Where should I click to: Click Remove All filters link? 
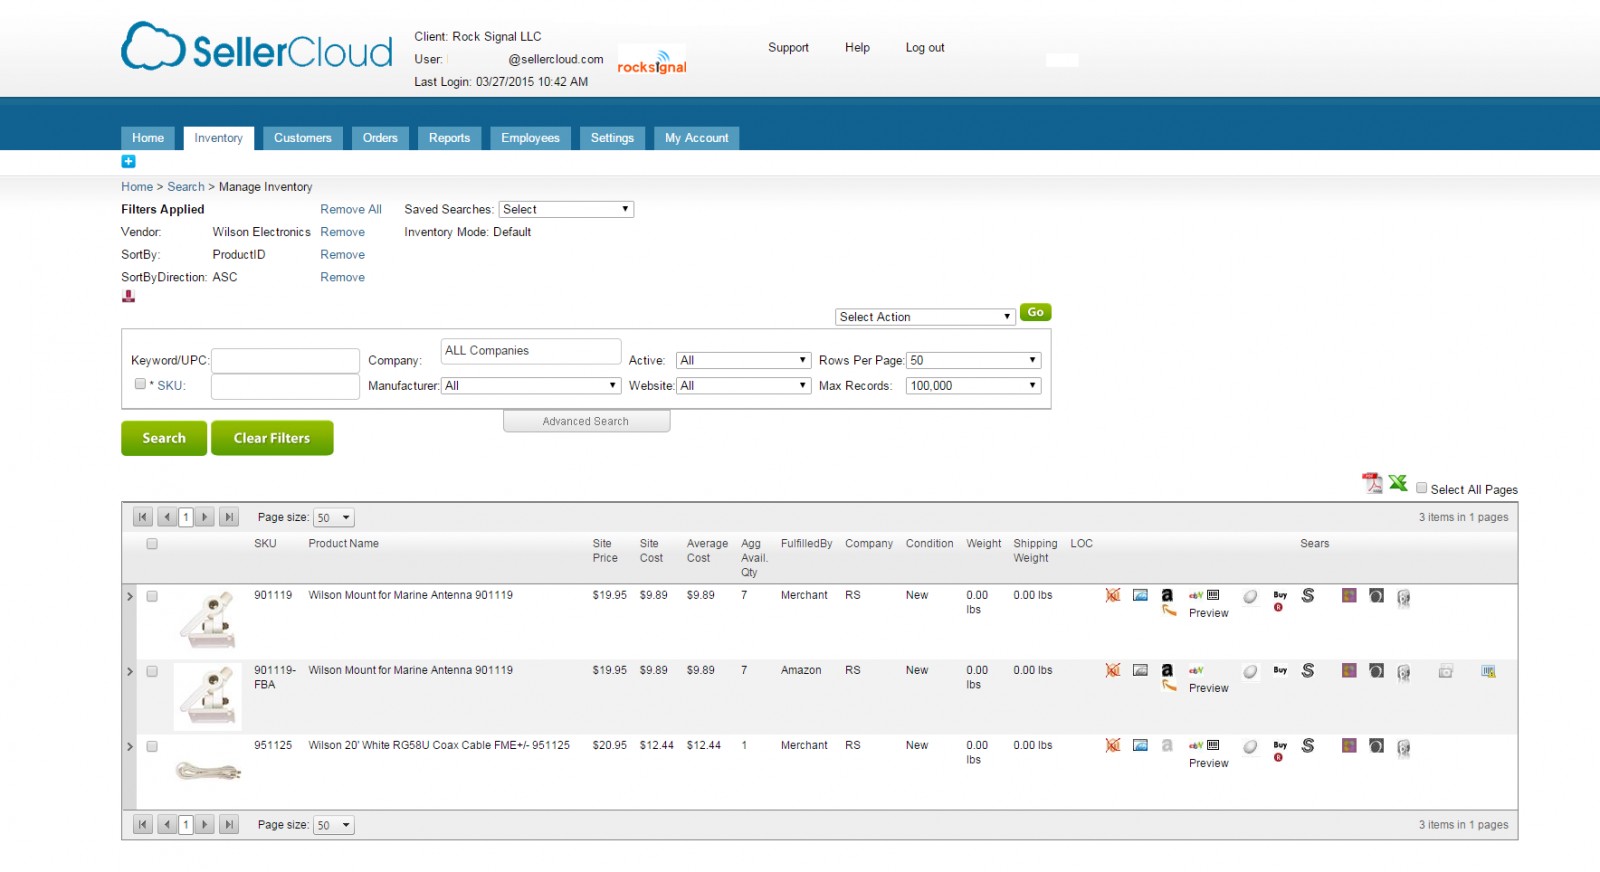(x=351, y=209)
